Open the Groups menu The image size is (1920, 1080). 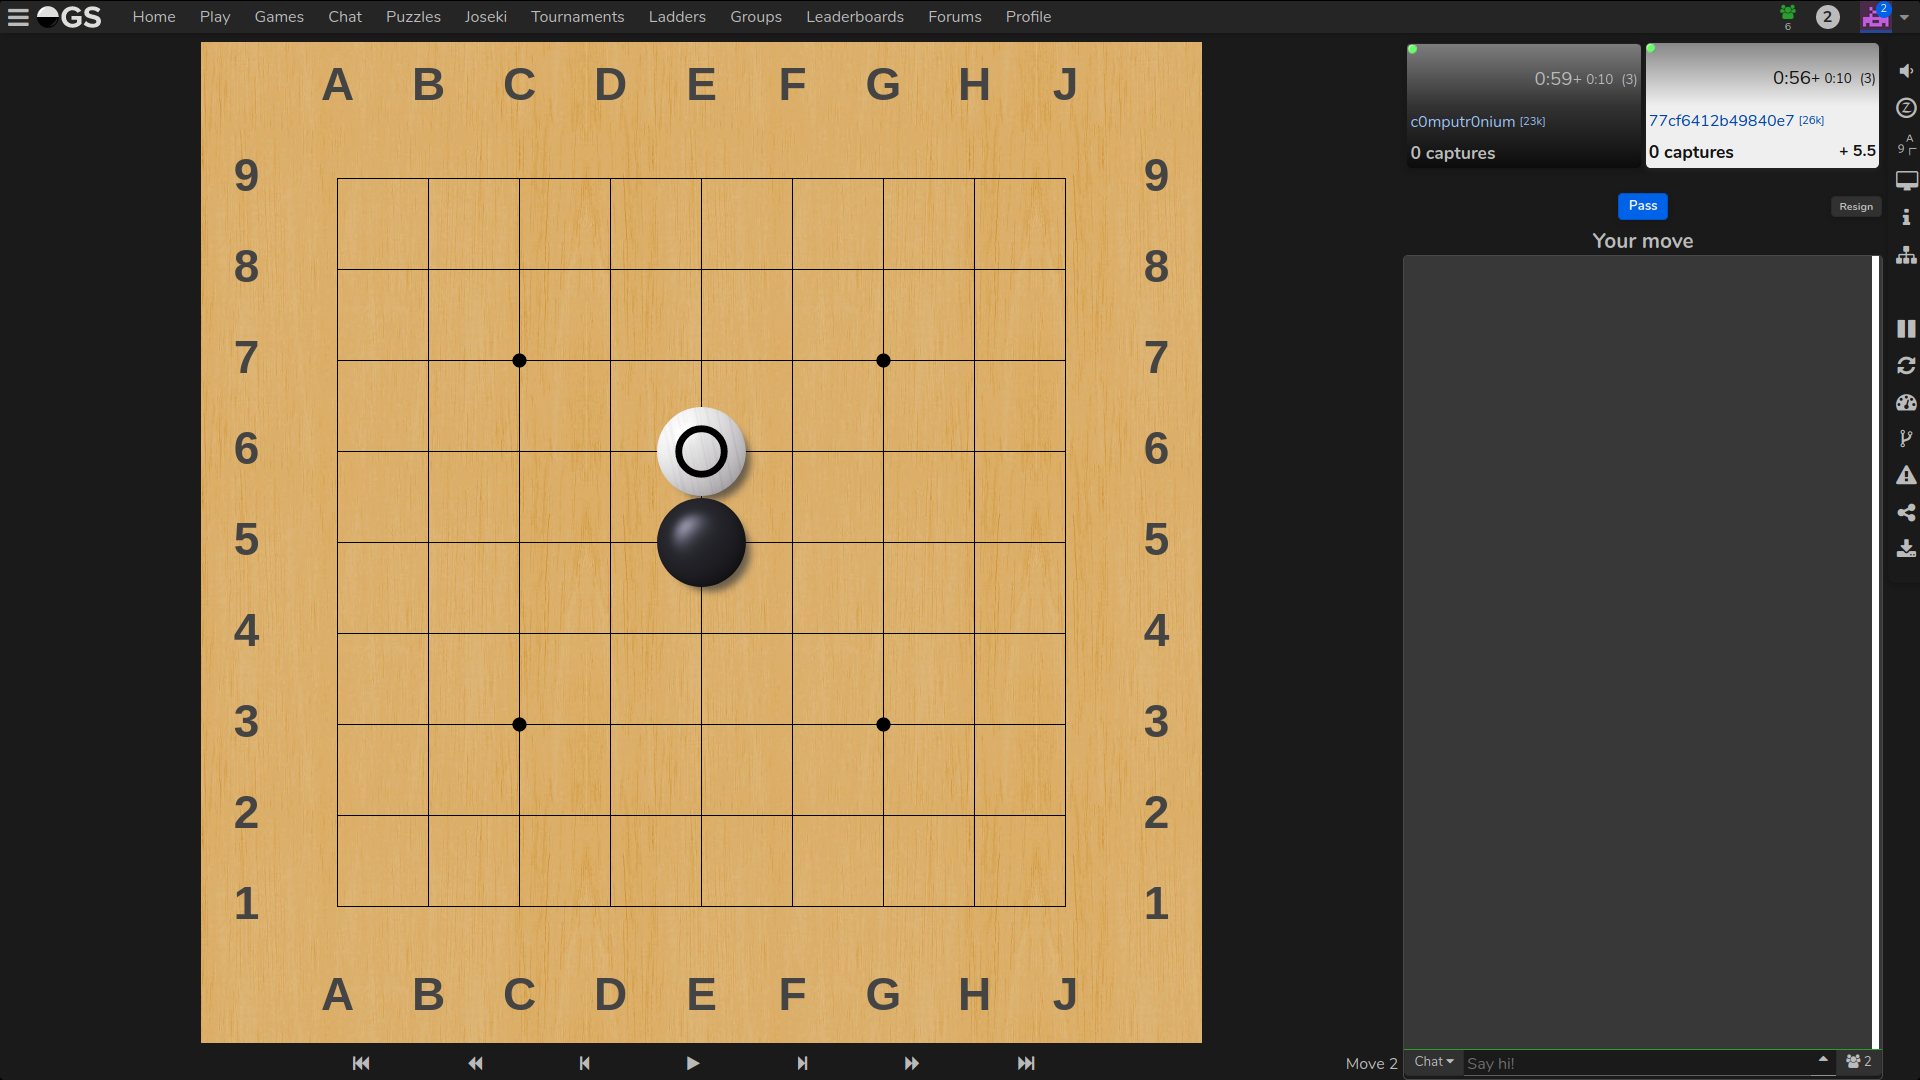[x=756, y=17]
